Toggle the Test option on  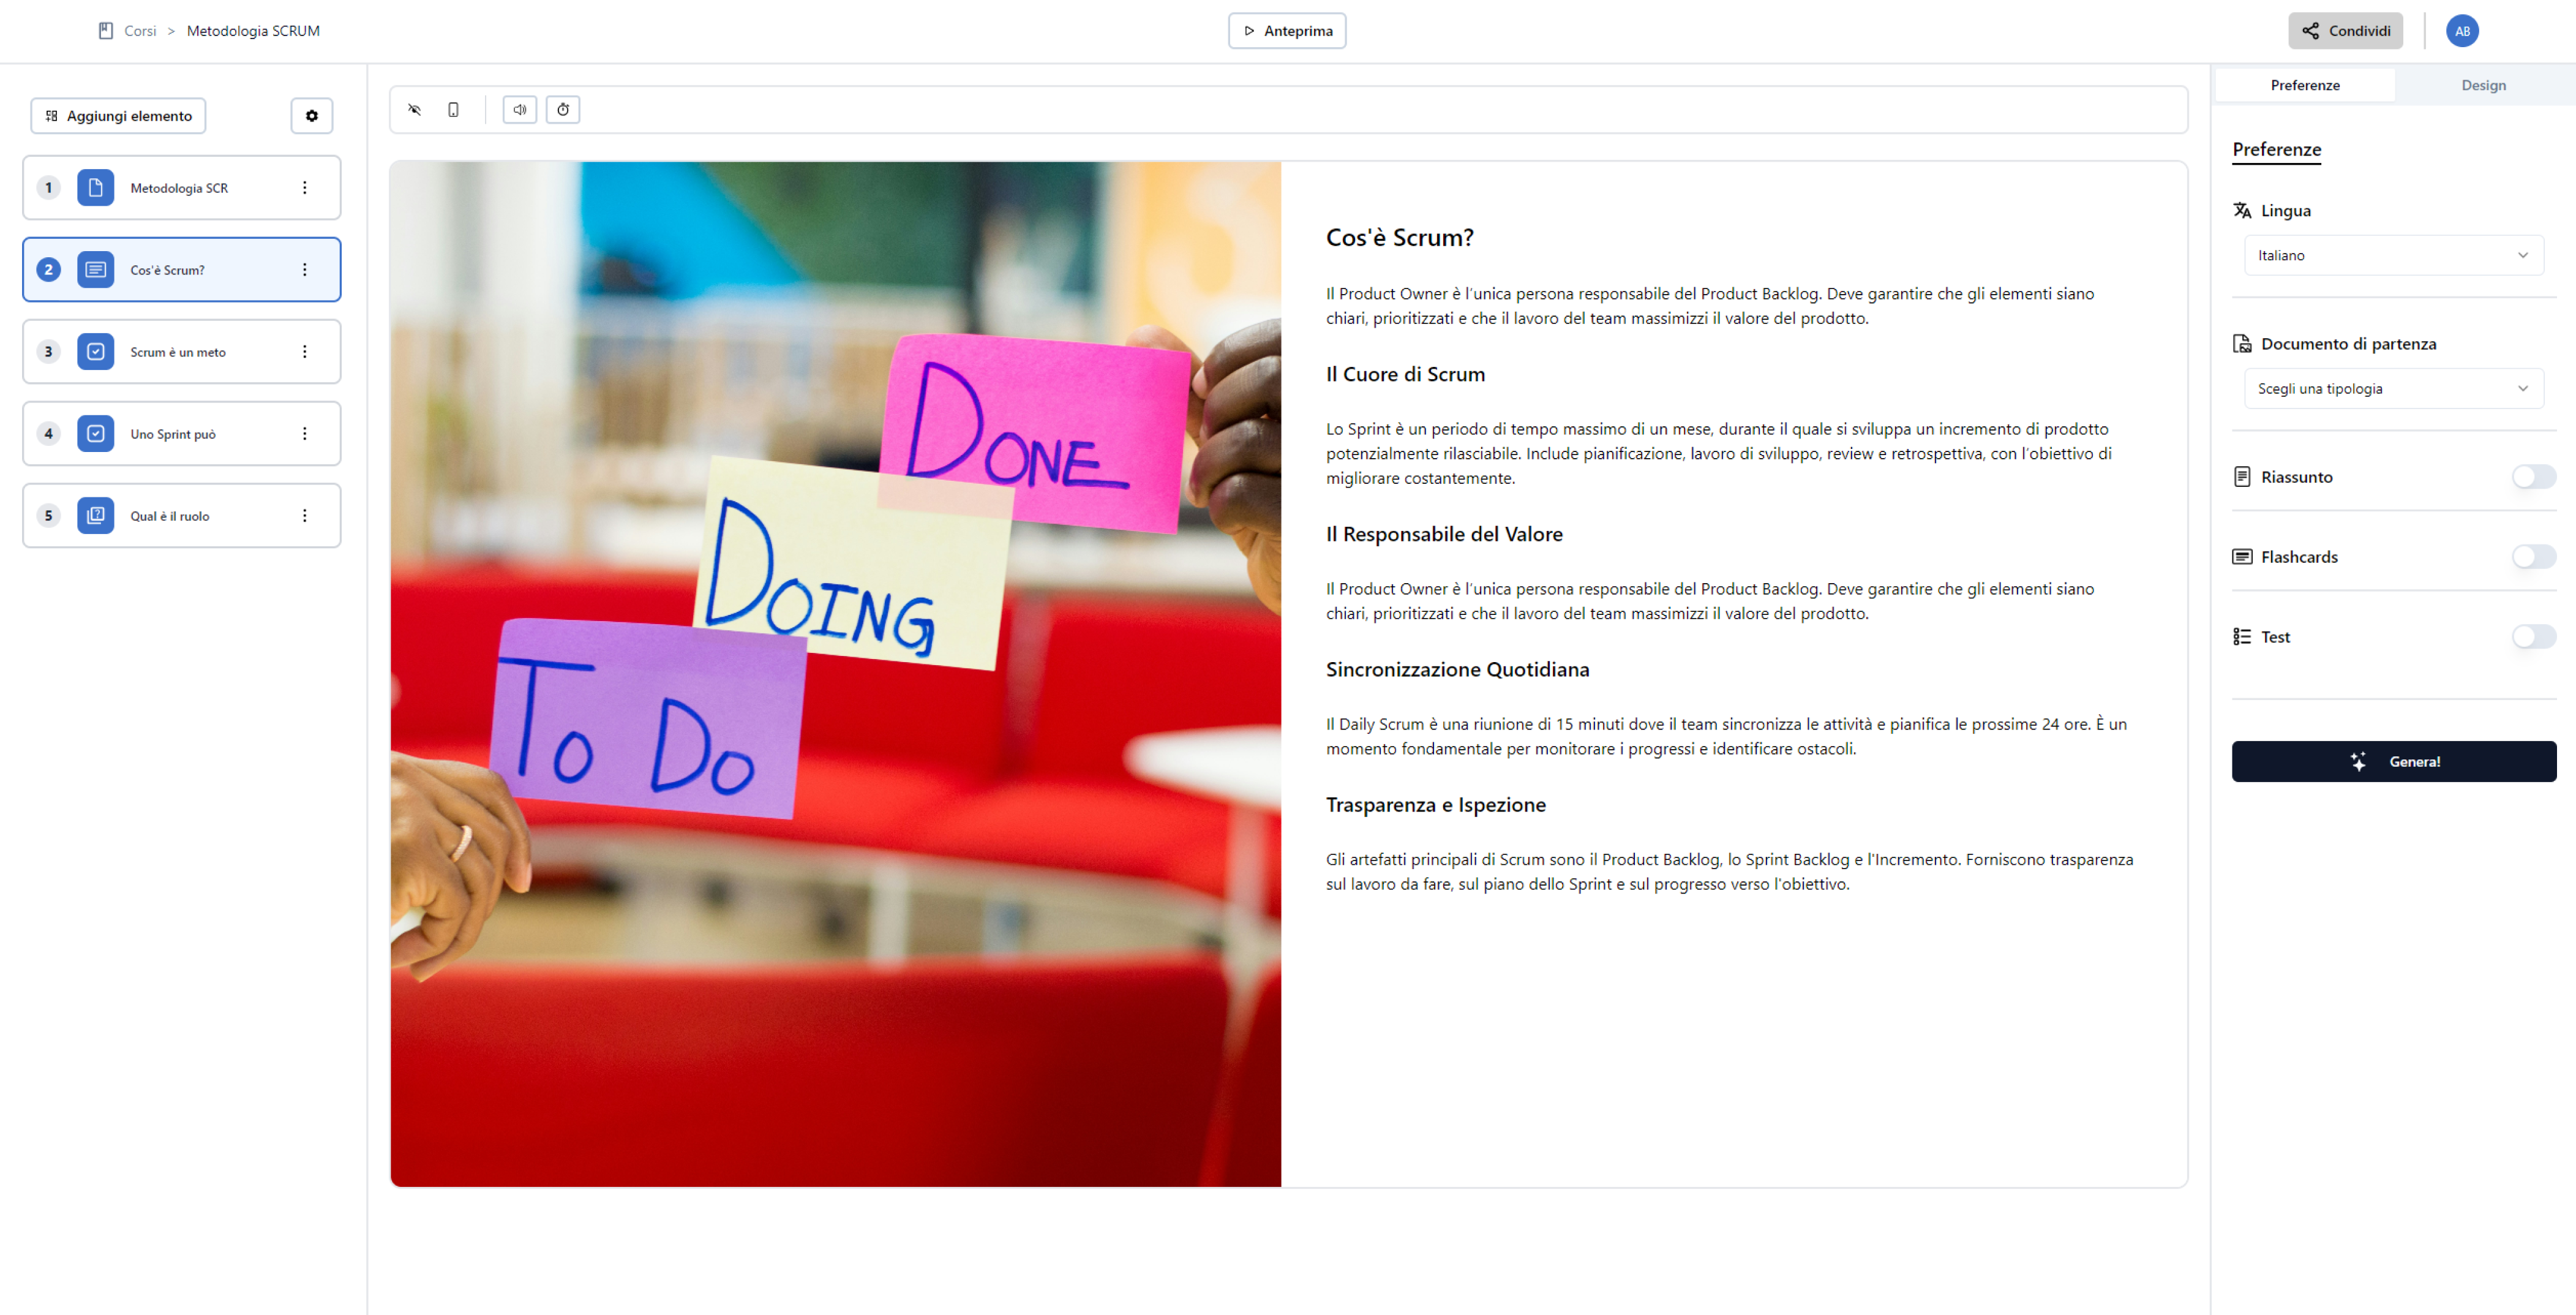(x=2533, y=637)
